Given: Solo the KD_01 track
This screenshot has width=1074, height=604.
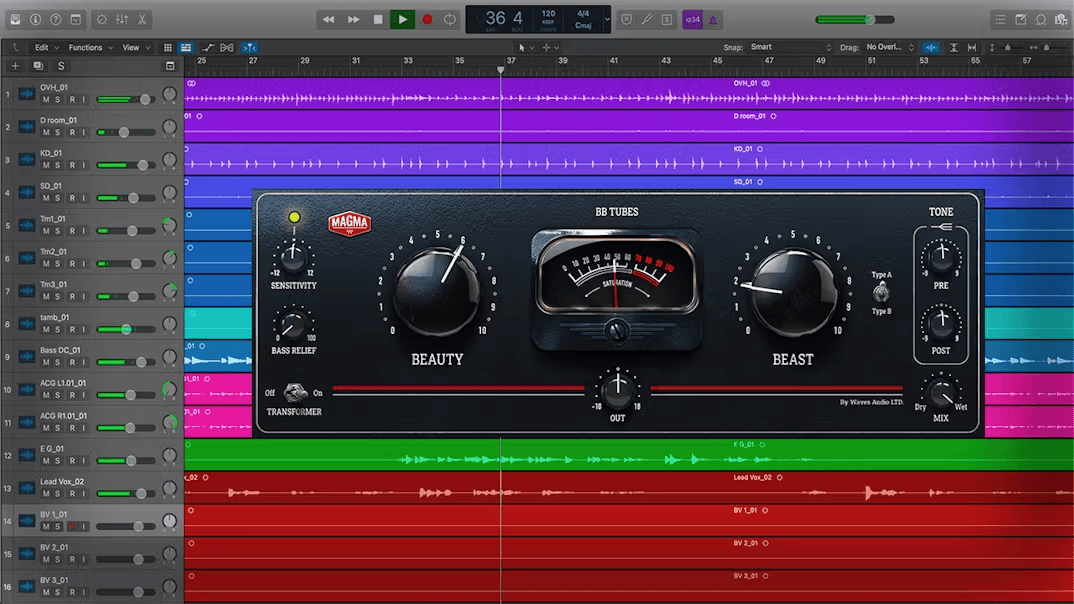Looking at the screenshot, I should point(58,165).
